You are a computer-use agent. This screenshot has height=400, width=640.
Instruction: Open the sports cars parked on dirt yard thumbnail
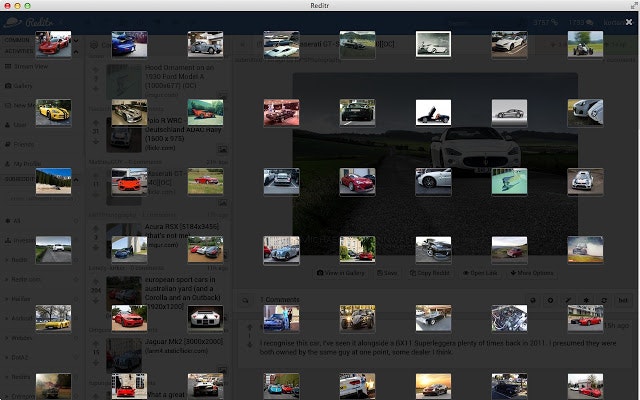pos(205,249)
